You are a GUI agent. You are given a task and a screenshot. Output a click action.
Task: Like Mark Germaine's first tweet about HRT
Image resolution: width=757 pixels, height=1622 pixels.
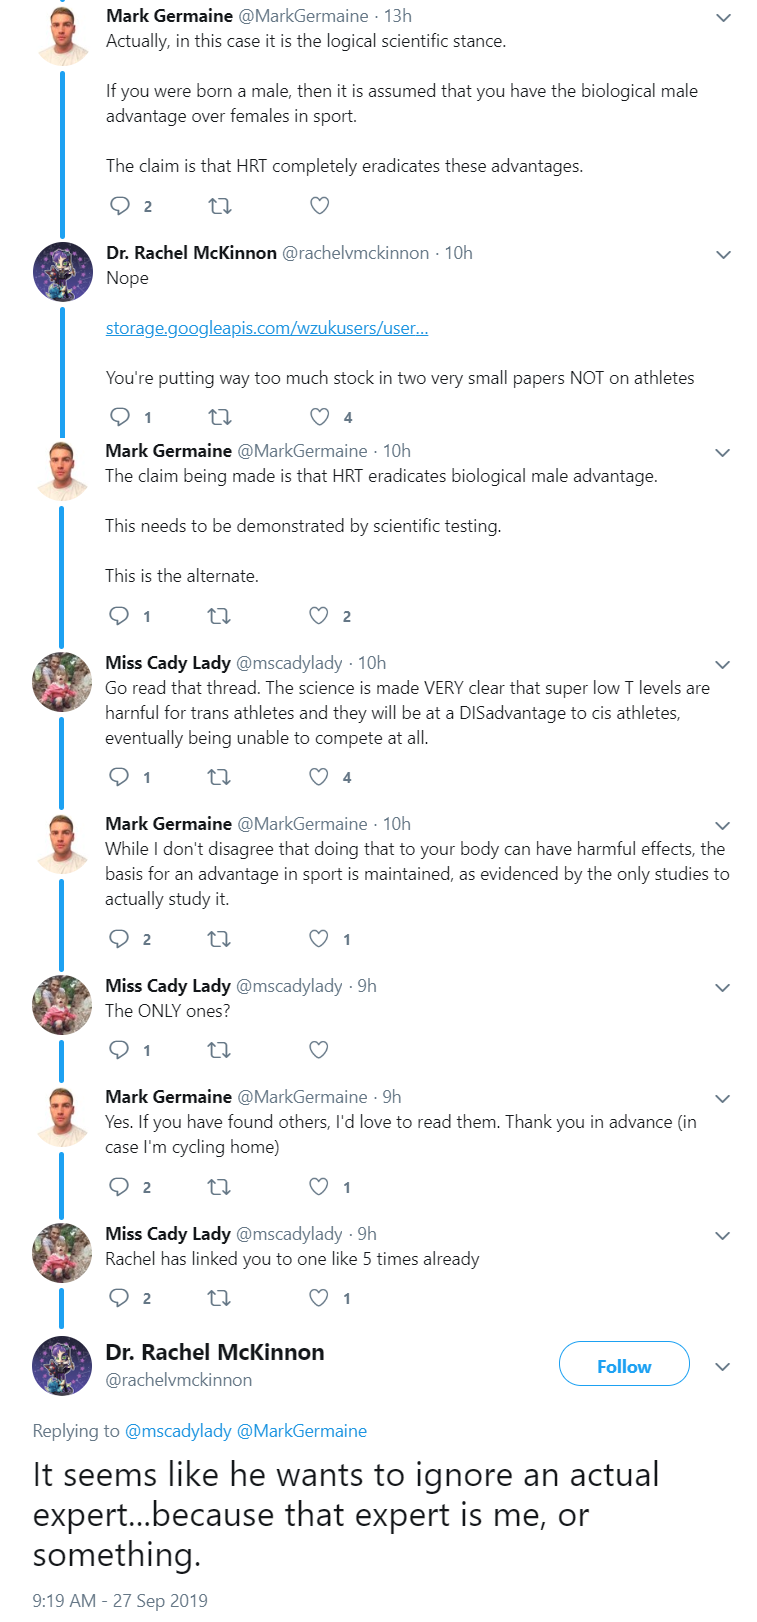[x=319, y=206]
